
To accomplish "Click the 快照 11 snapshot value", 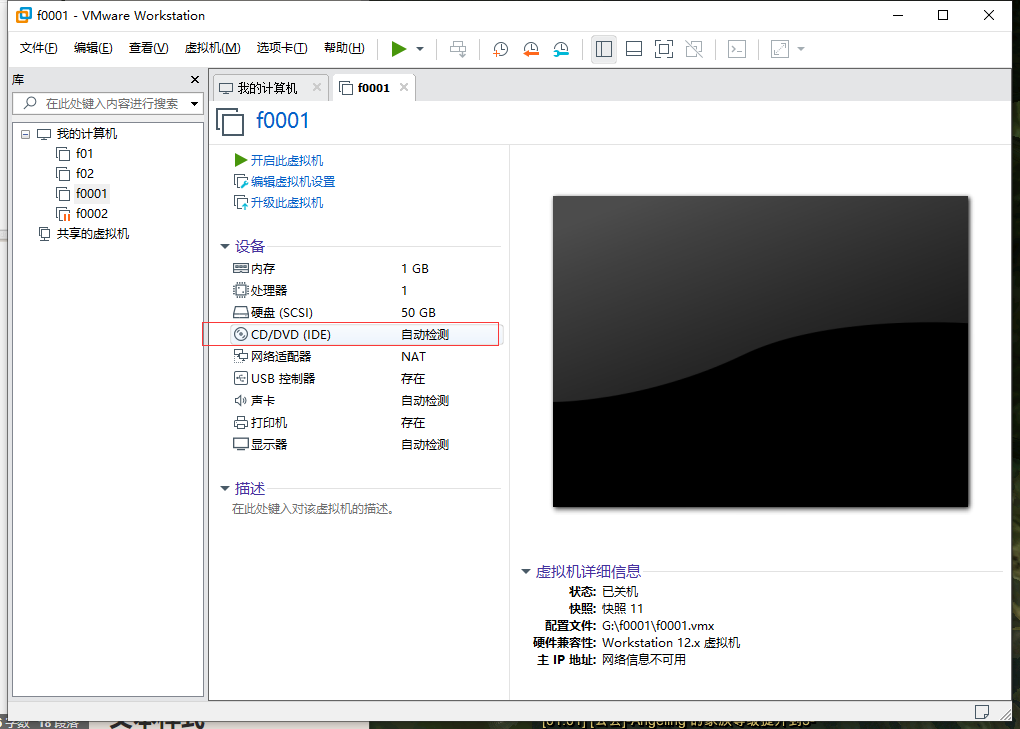I will point(623,609).
